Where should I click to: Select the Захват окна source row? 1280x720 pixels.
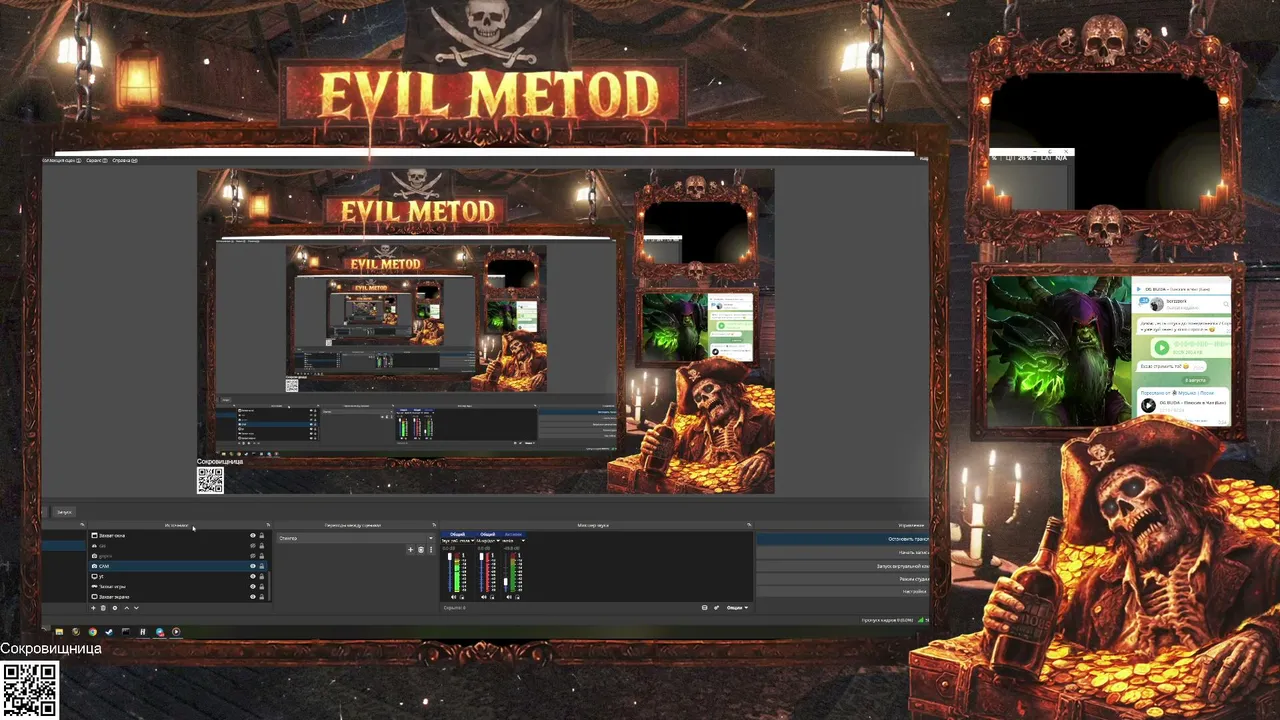click(x=179, y=536)
